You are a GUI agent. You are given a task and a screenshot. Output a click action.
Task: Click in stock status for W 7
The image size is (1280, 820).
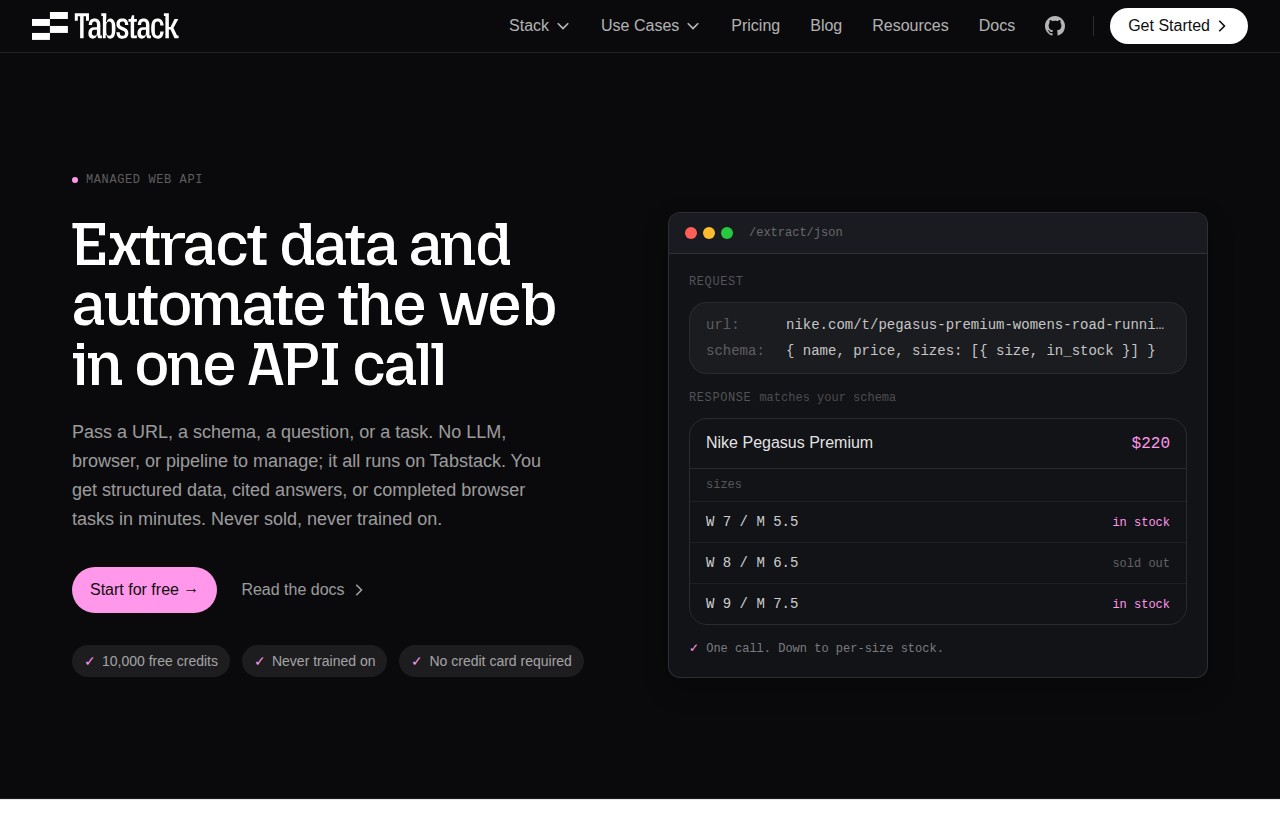click(x=1141, y=522)
